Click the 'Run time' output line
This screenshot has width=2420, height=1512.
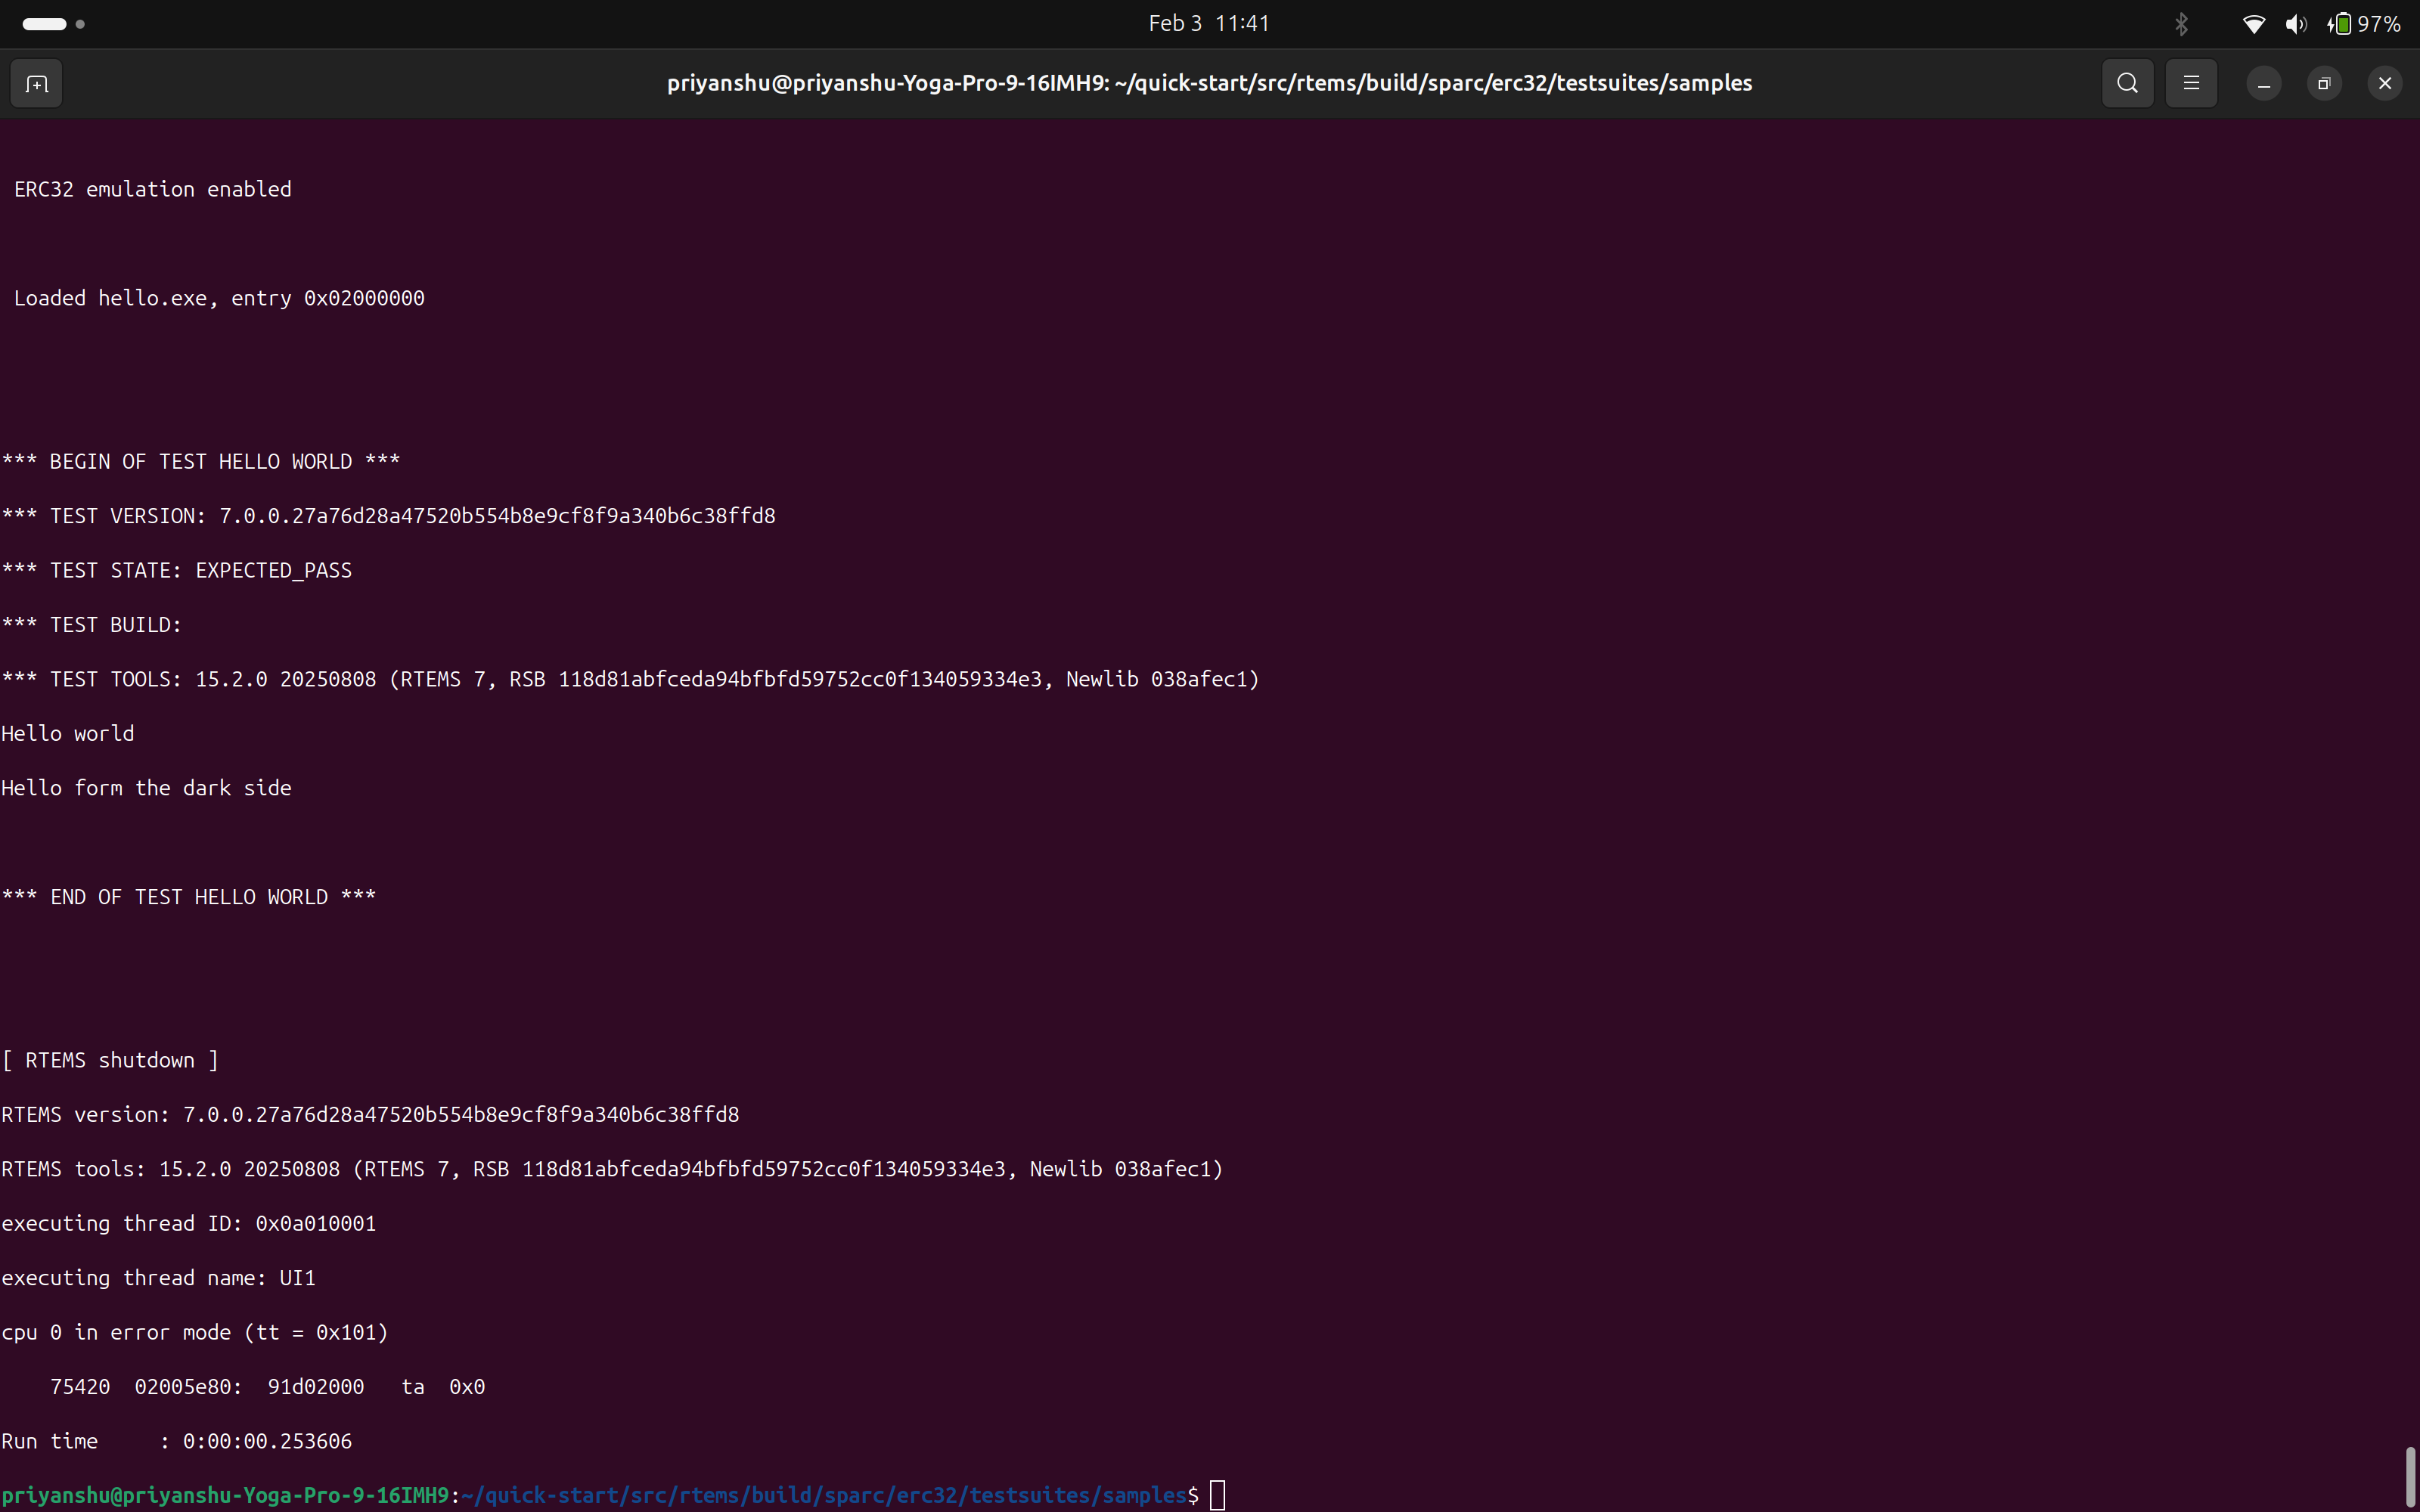177,1441
